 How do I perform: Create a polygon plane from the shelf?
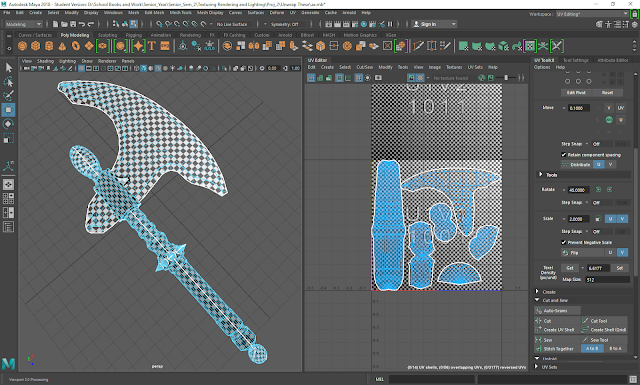pos(89,46)
